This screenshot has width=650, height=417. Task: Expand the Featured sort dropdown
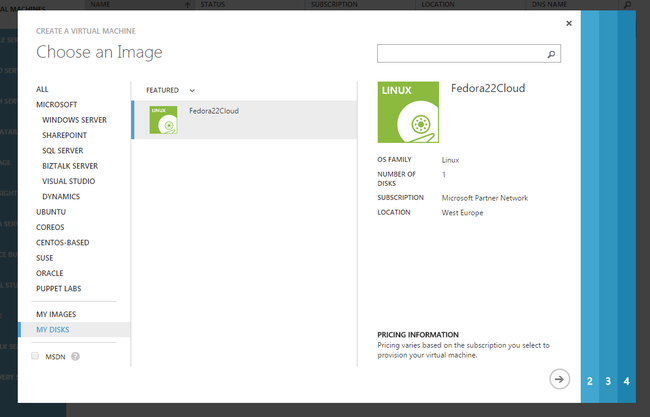tap(192, 90)
